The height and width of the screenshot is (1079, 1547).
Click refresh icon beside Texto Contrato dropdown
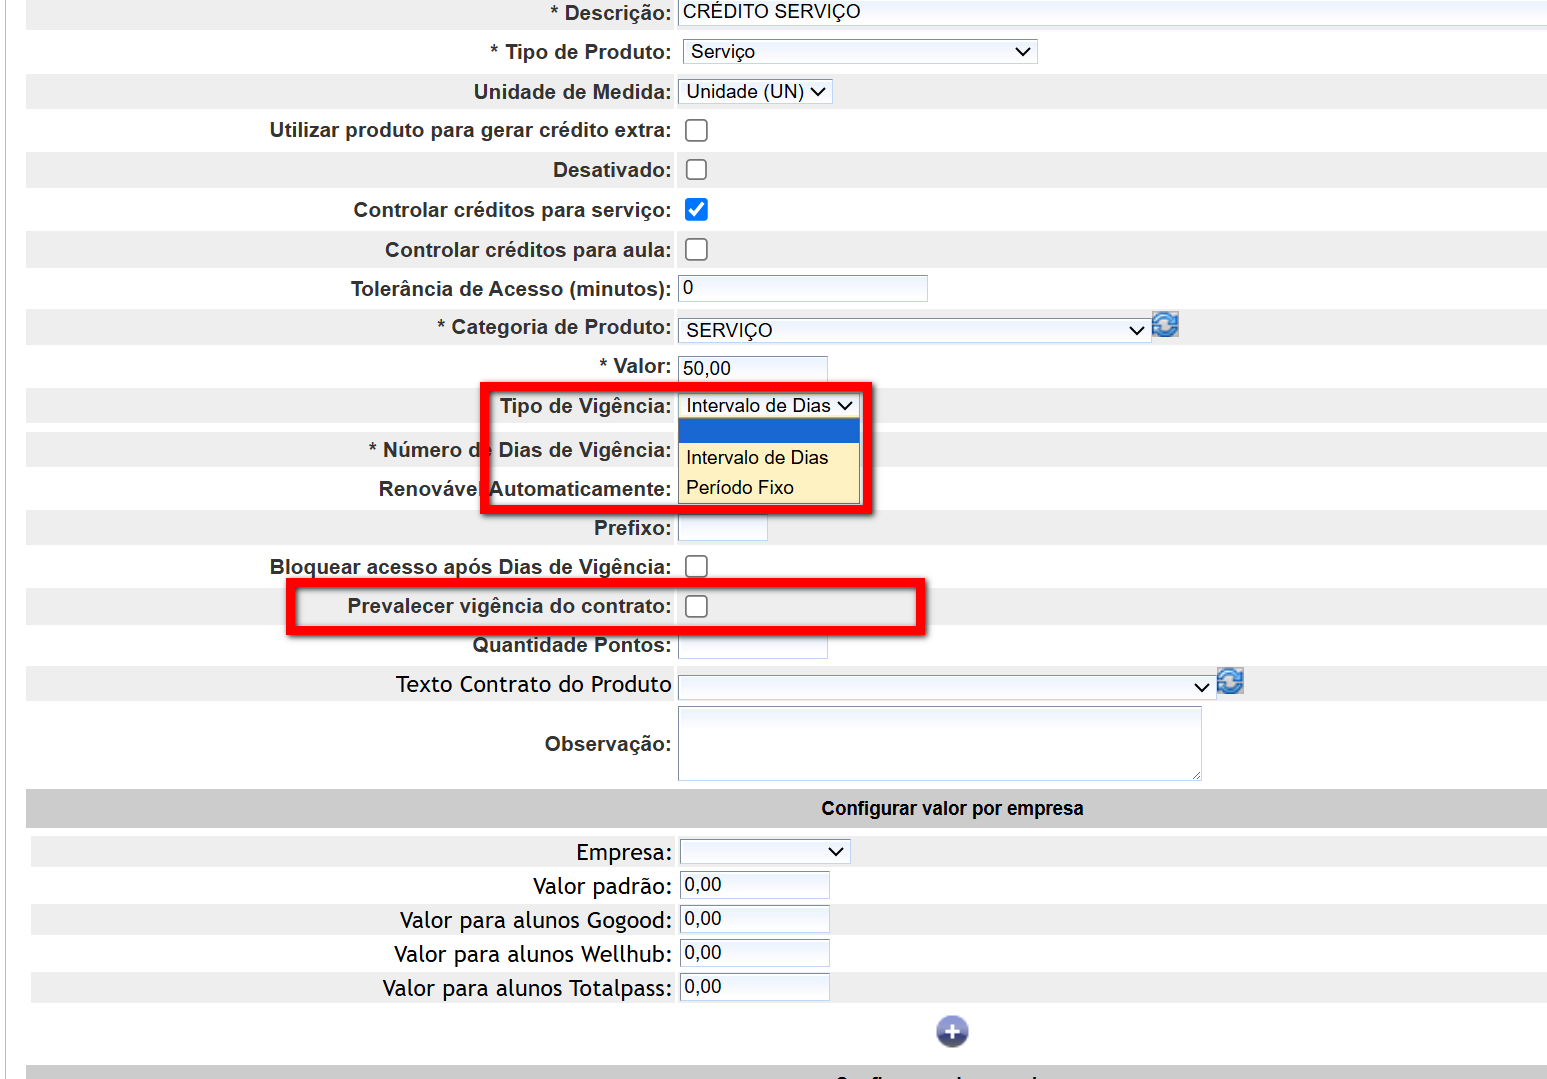coord(1230,681)
